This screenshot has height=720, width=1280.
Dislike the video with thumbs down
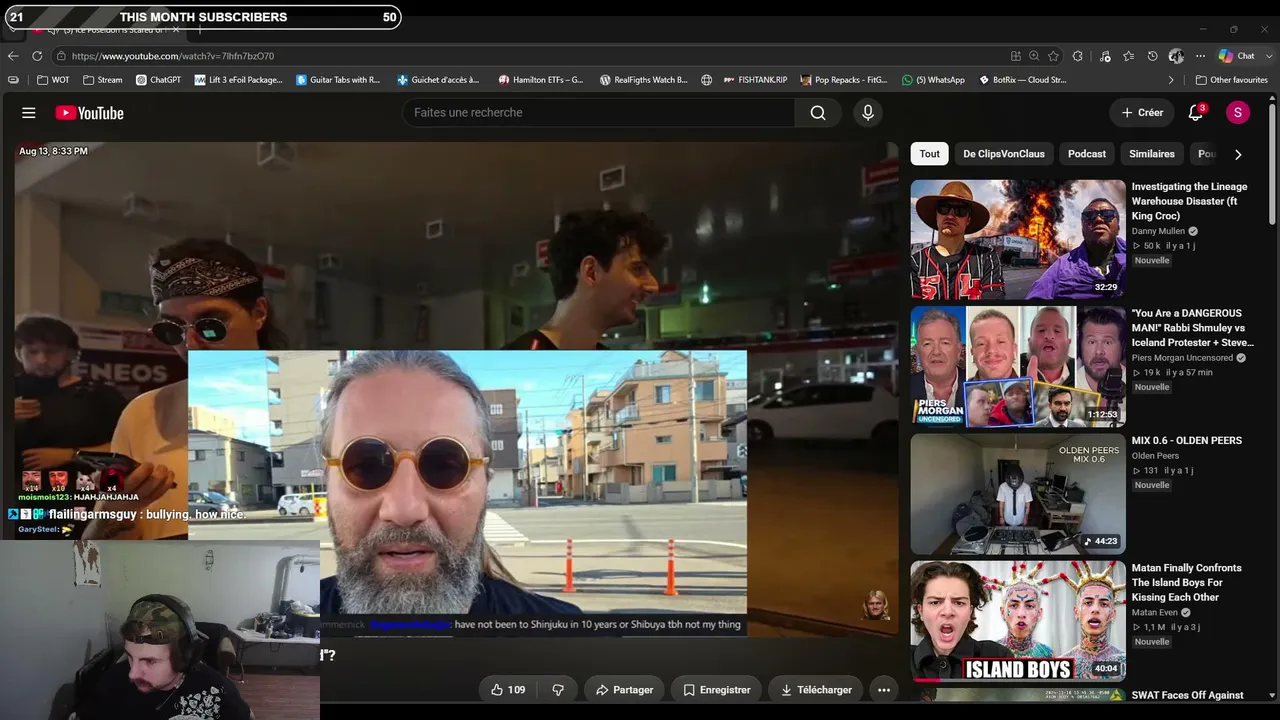click(x=558, y=690)
